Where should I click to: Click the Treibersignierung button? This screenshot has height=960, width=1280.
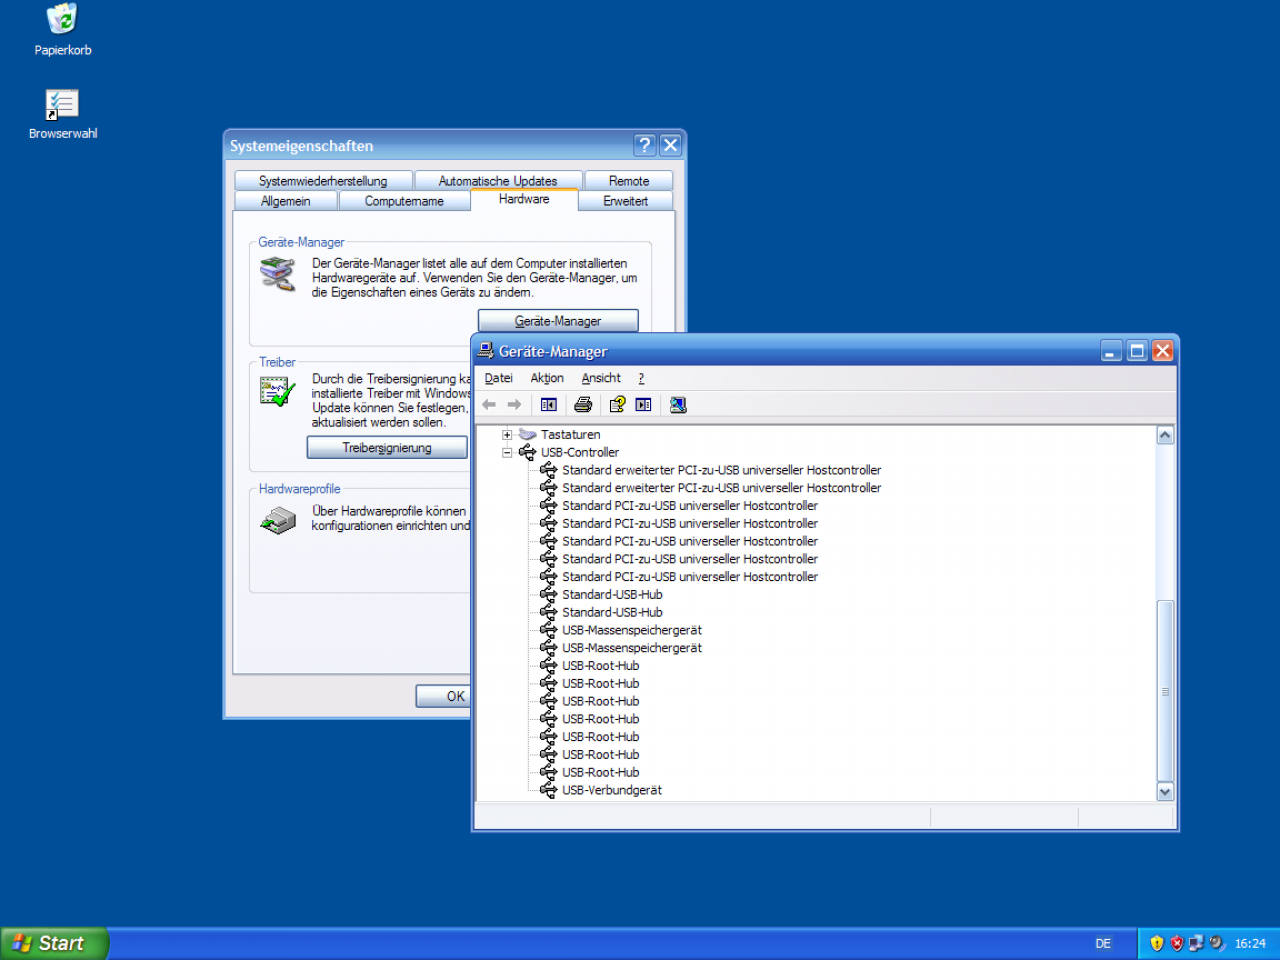coord(387,448)
